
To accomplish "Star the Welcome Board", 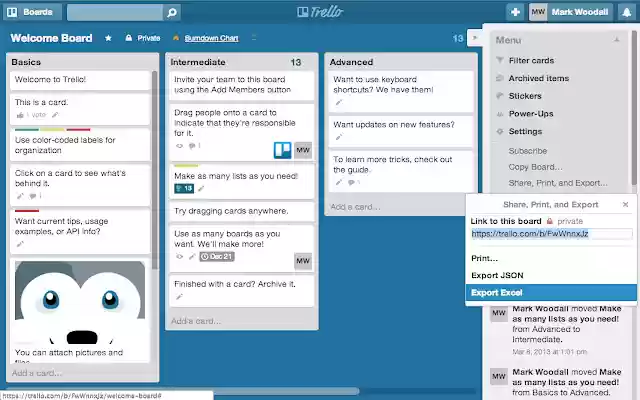I will pos(108,38).
